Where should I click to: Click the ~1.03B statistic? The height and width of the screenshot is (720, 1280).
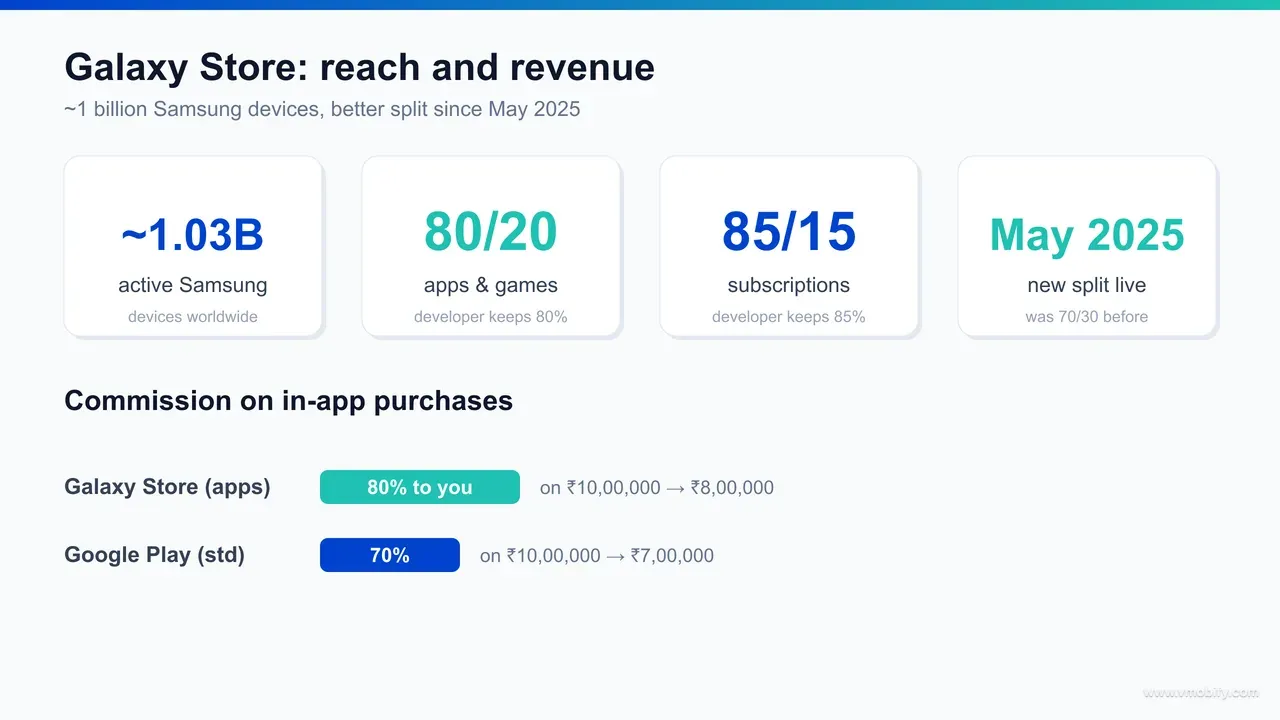click(x=193, y=235)
